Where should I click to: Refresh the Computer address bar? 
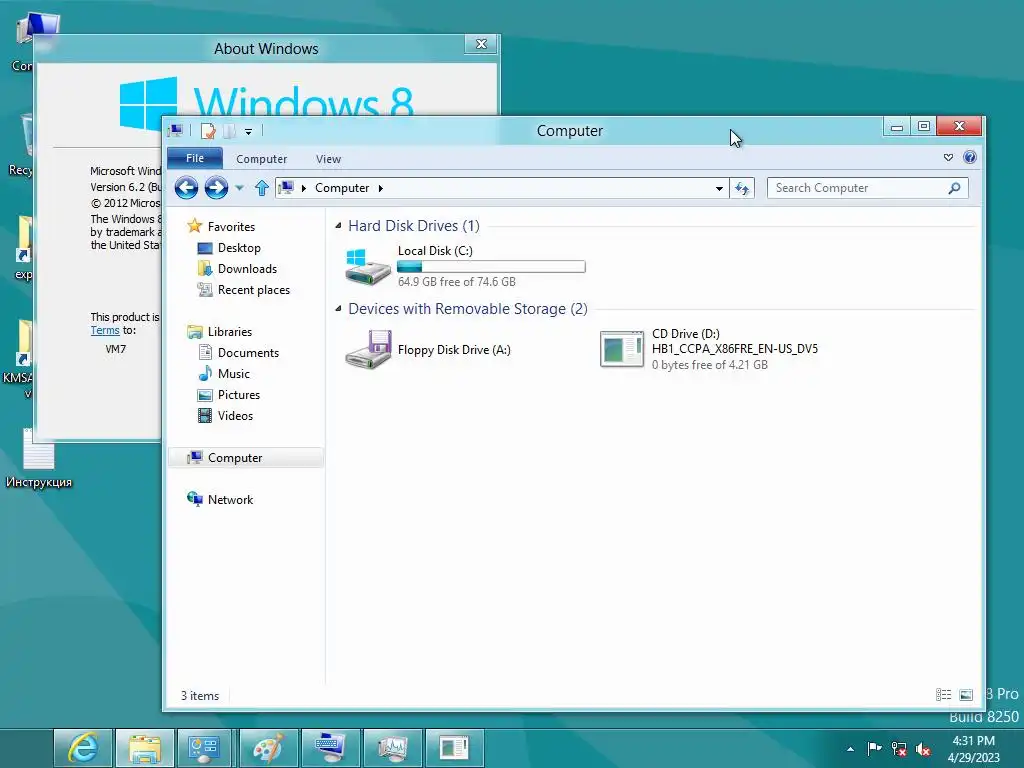[742, 188]
